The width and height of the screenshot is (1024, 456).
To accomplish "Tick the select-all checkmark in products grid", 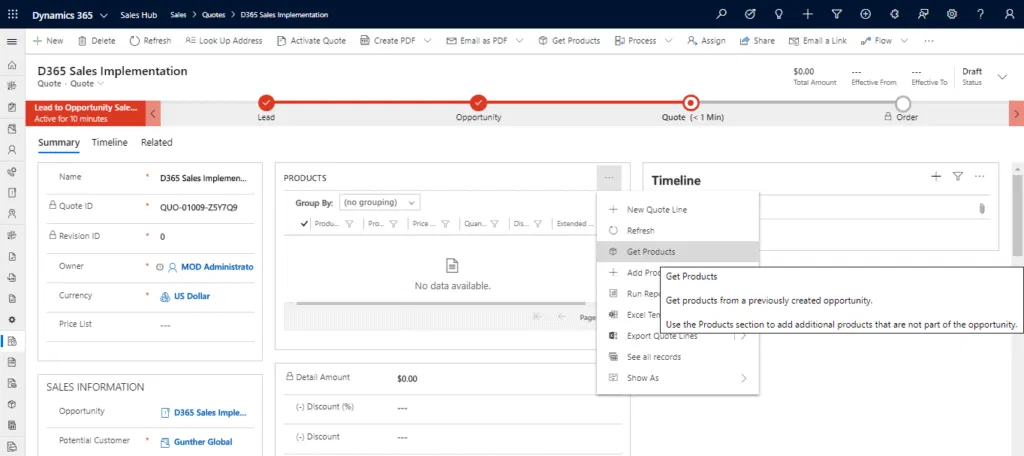I will click(304, 223).
